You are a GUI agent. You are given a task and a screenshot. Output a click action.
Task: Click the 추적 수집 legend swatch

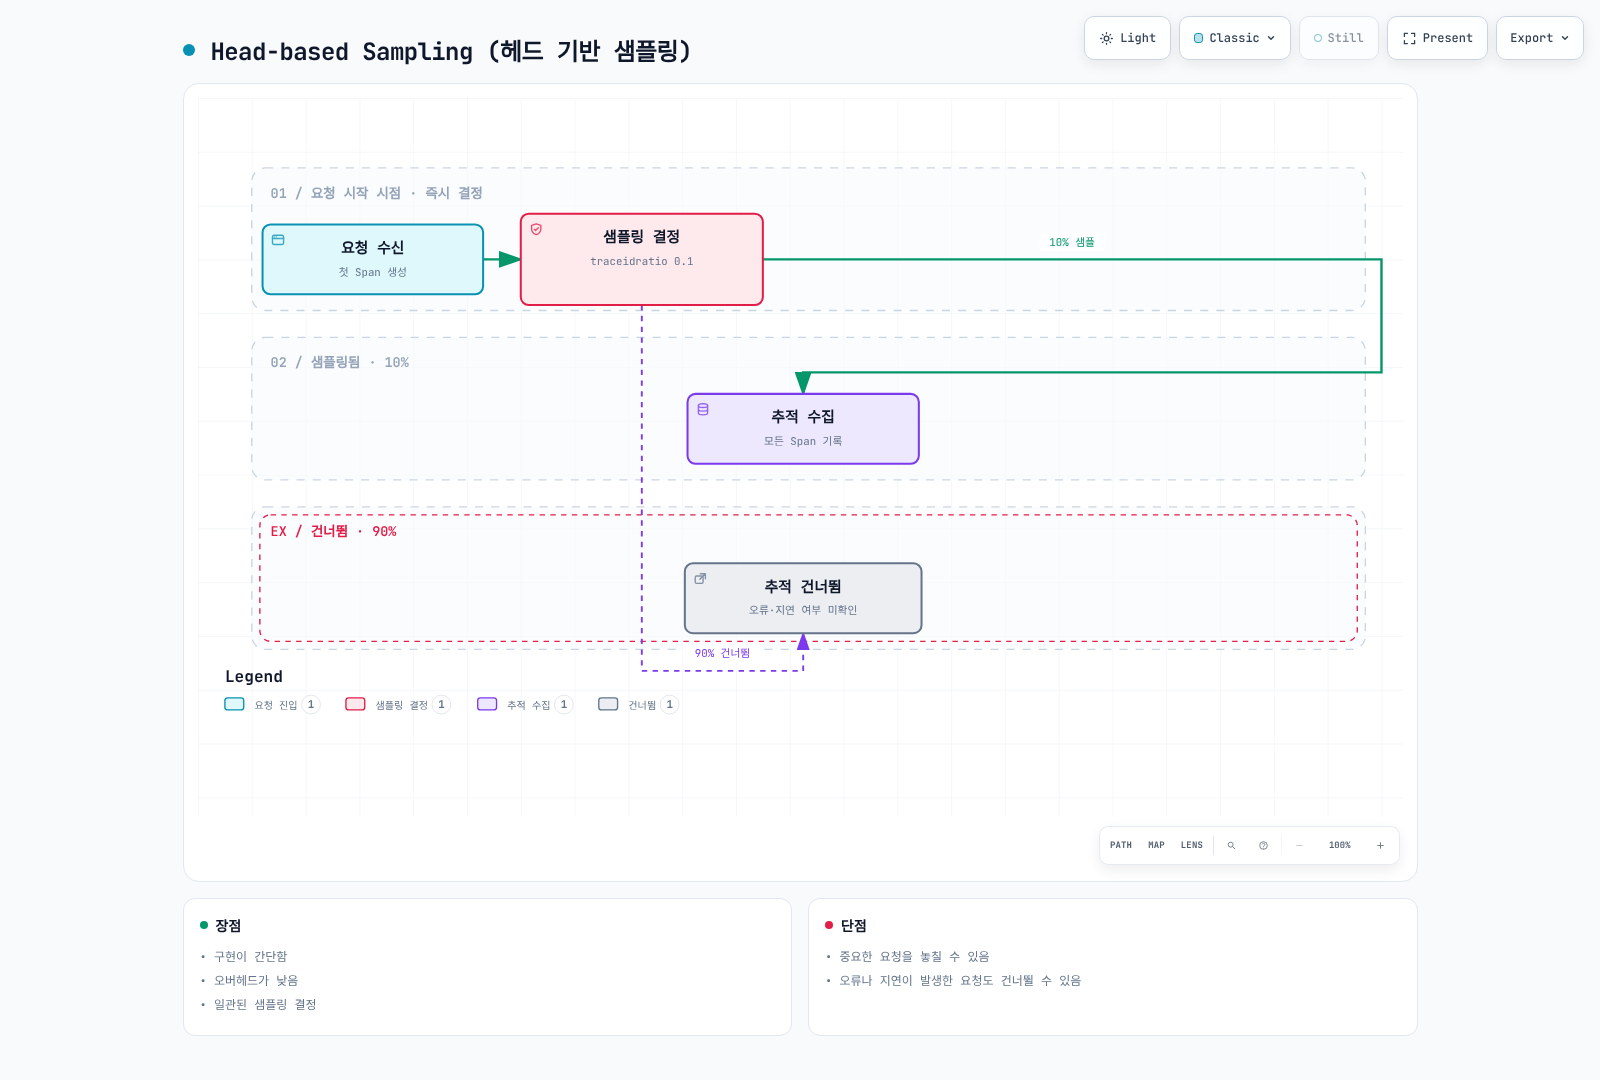[x=487, y=704]
